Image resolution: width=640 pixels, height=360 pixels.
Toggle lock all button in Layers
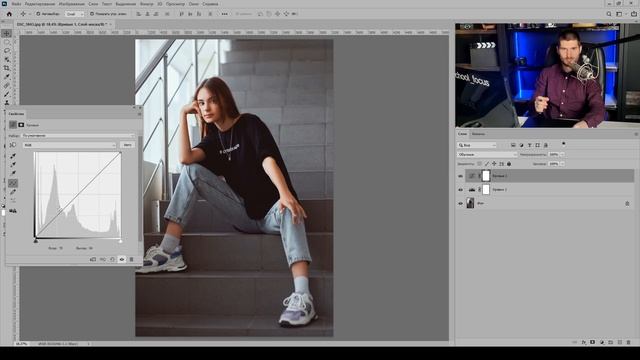point(509,164)
